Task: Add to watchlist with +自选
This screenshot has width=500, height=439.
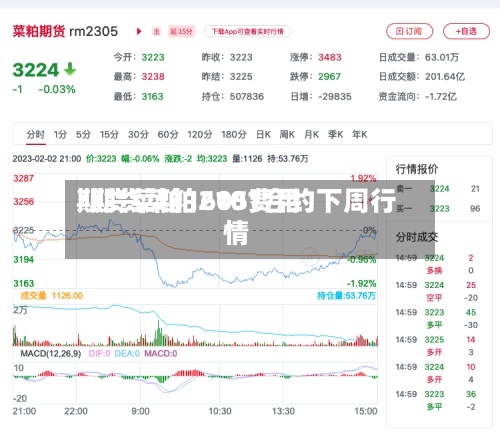Action: click(x=466, y=31)
